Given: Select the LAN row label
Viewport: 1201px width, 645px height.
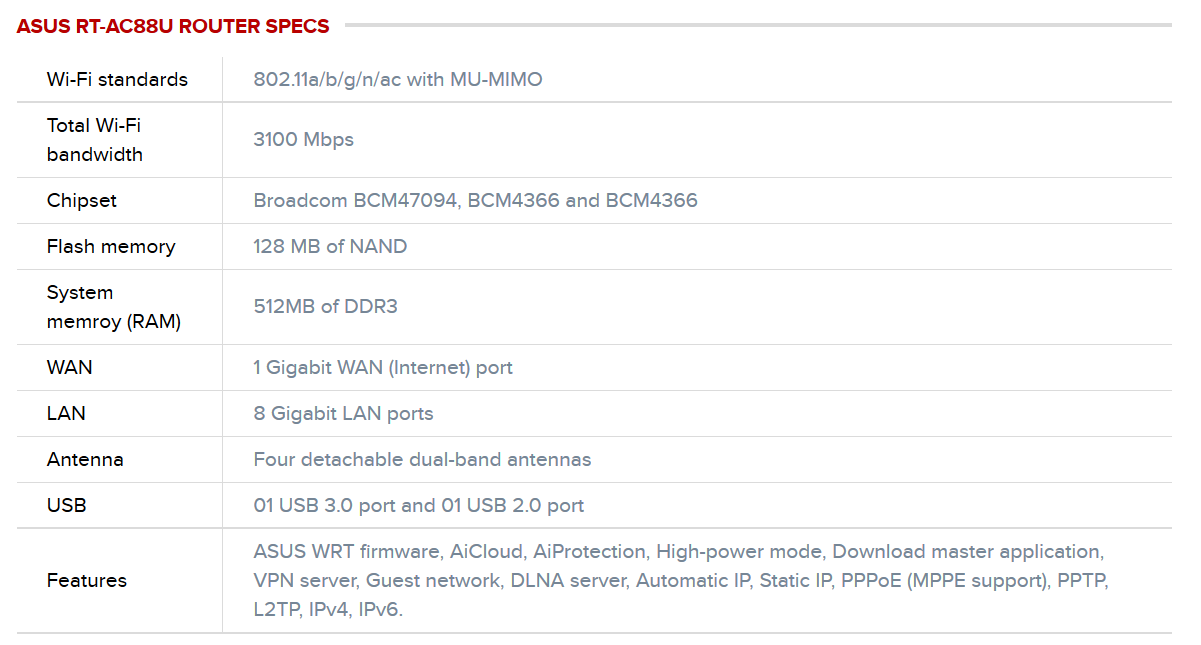Looking at the screenshot, I should point(66,413).
